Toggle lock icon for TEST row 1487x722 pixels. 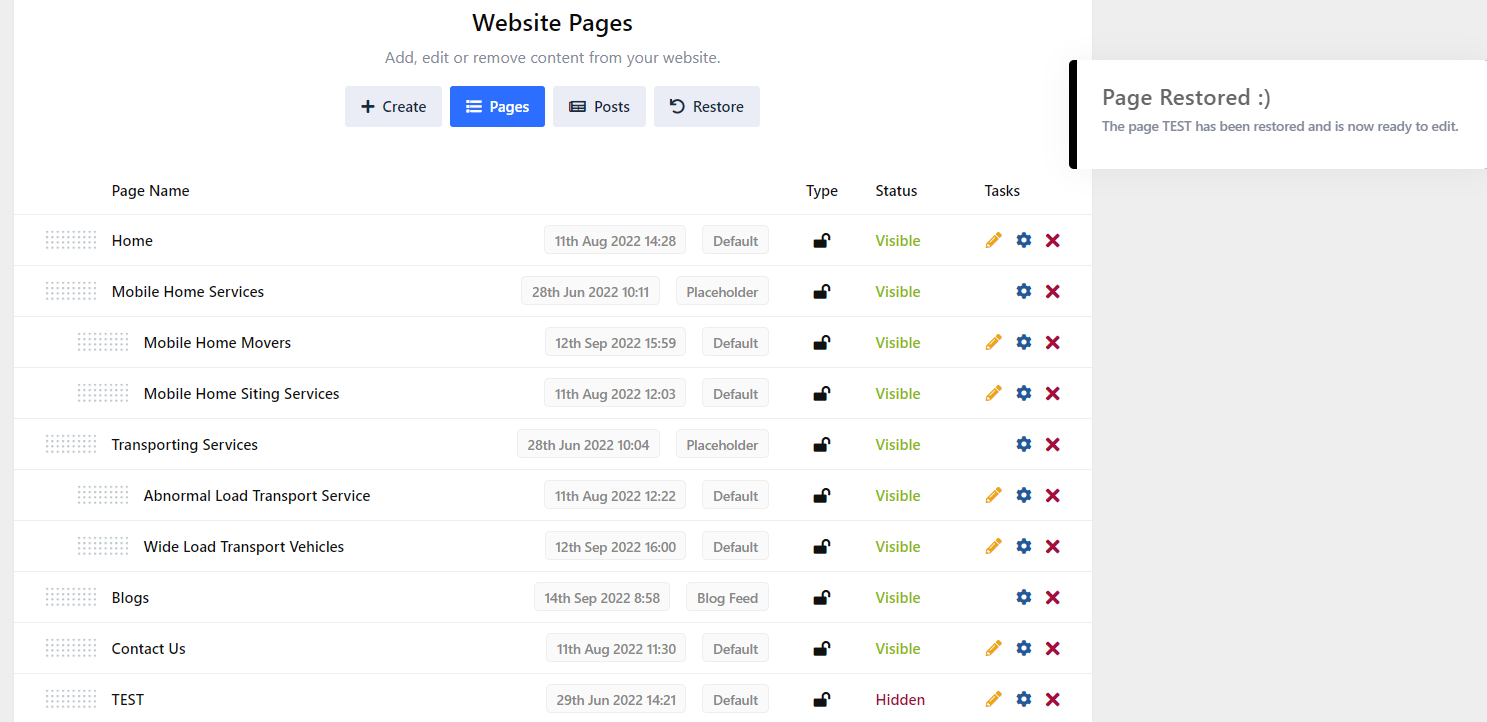coord(821,699)
